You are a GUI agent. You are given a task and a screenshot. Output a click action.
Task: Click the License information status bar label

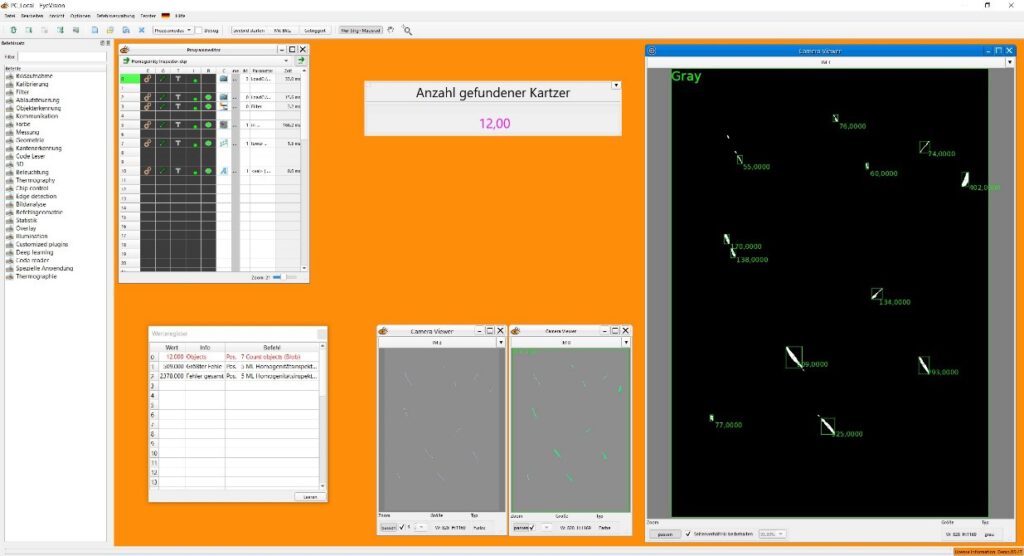point(987,552)
